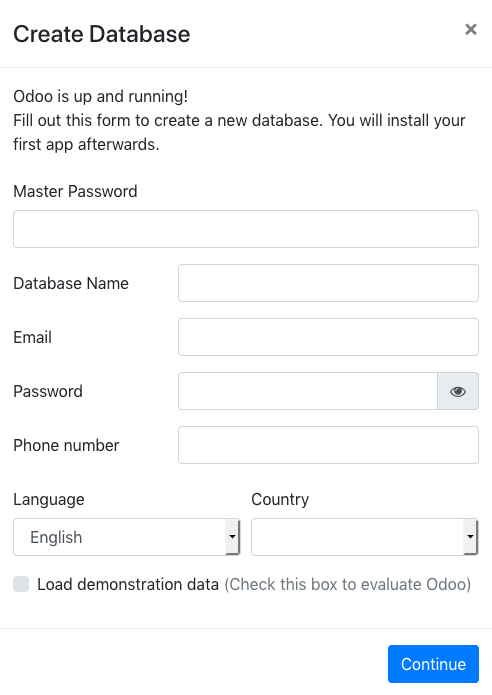Enable the Load demonstration data checkbox
492x695 pixels.
21,584
